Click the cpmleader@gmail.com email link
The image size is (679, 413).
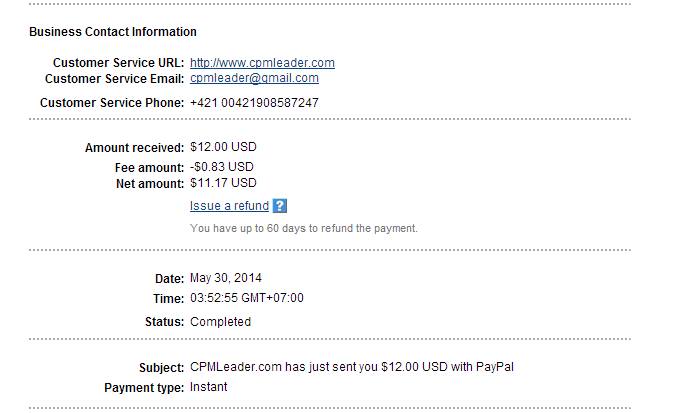[254, 78]
